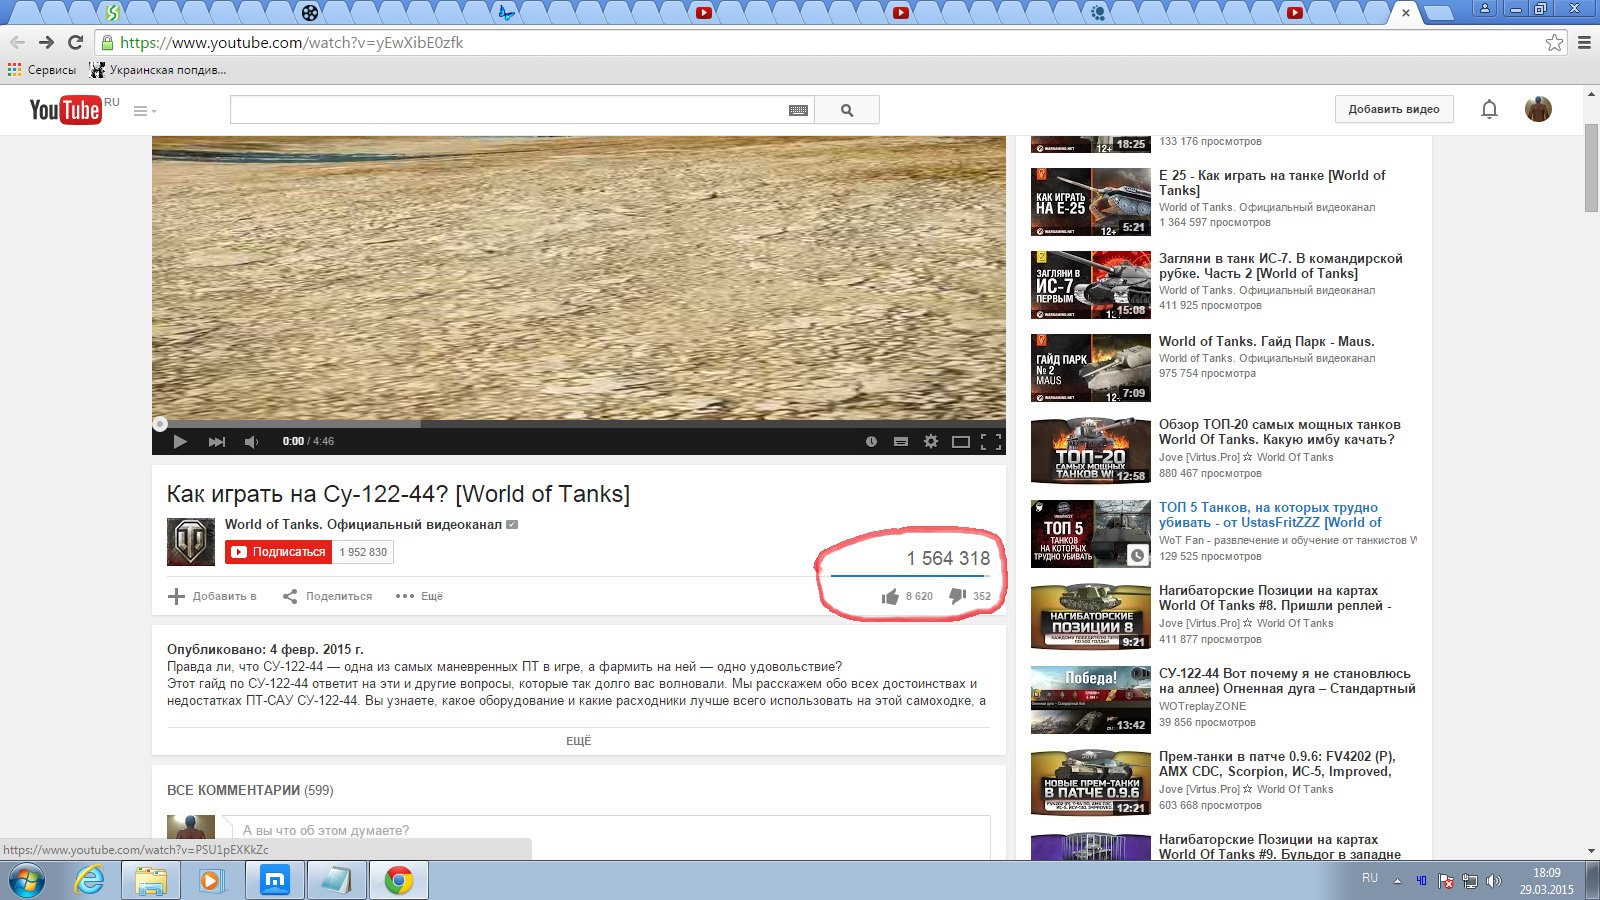Play the video
Image resolution: width=1600 pixels, height=900 pixels.
(x=180, y=441)
